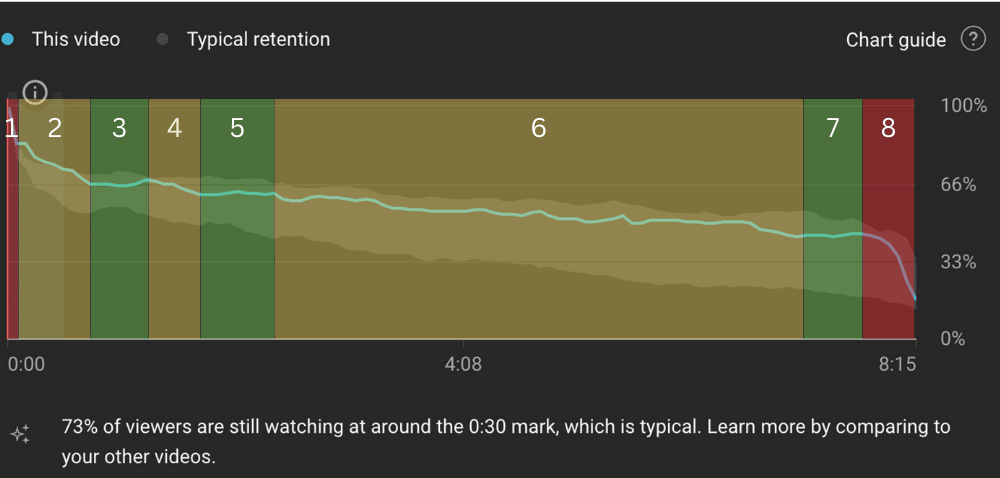Toggle the Typical retention legend label
Image resolution: width=1000 pixels, height=478 pixels.
point(258,40)
